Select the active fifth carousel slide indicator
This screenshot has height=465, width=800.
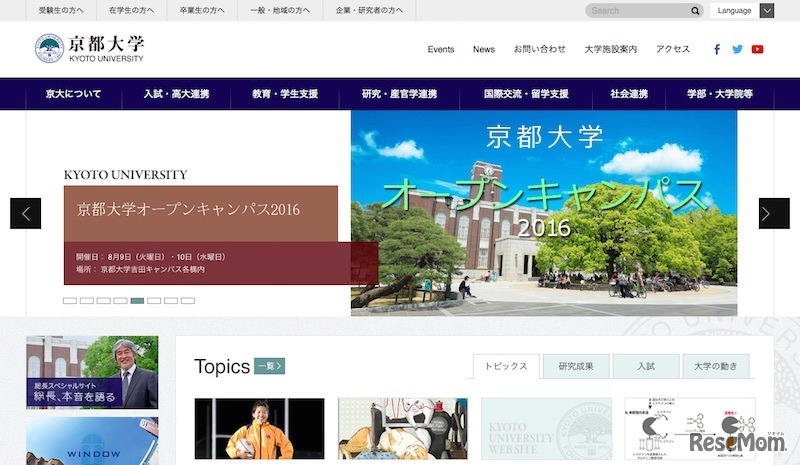[137, 301]
